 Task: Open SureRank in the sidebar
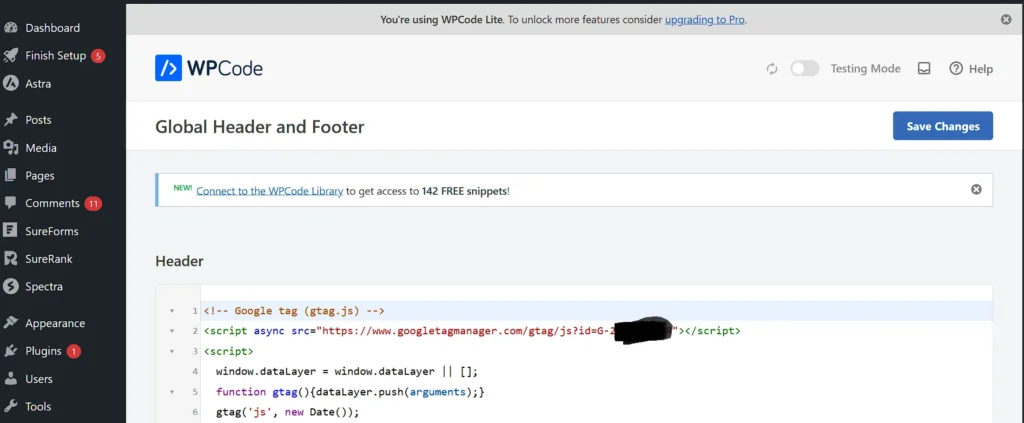(x=48, y=259)
